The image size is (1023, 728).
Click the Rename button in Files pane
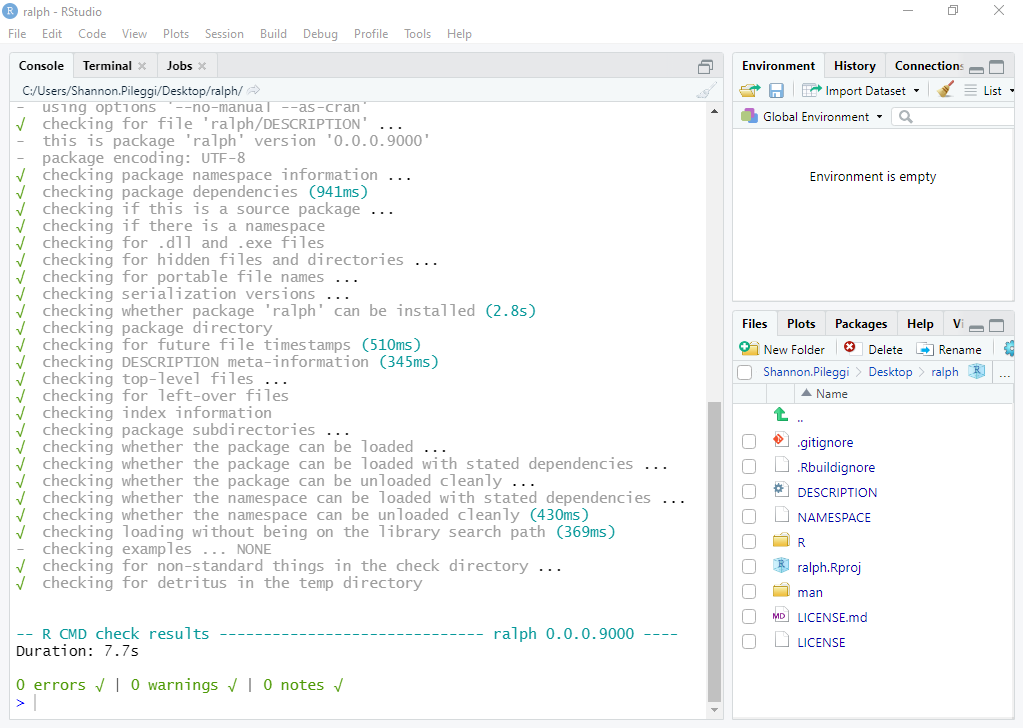click(x=949, y=349)
